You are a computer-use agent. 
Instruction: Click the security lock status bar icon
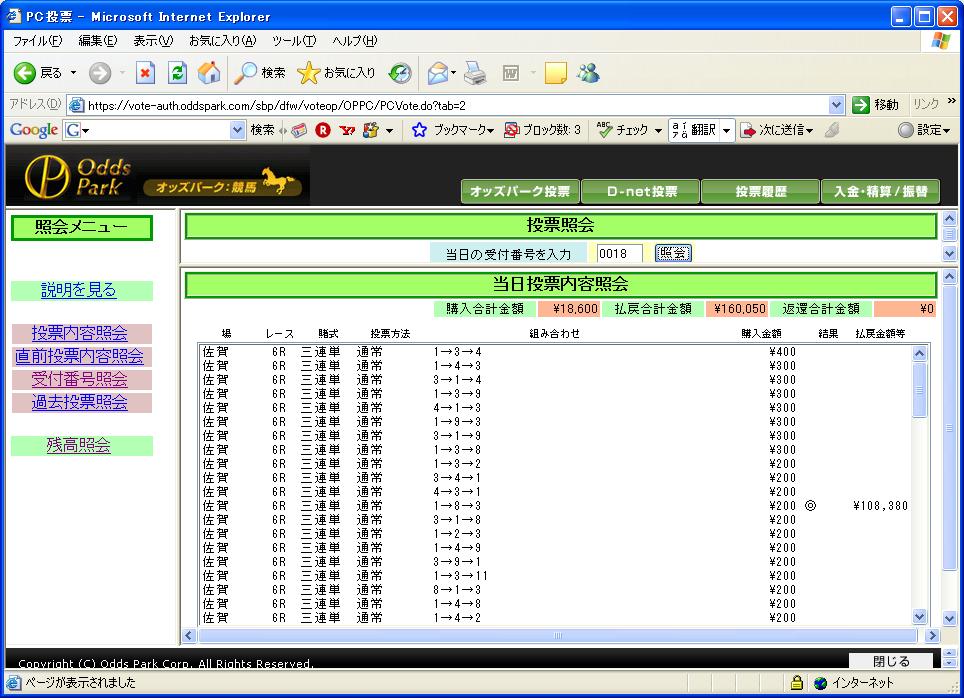(797, 683)
